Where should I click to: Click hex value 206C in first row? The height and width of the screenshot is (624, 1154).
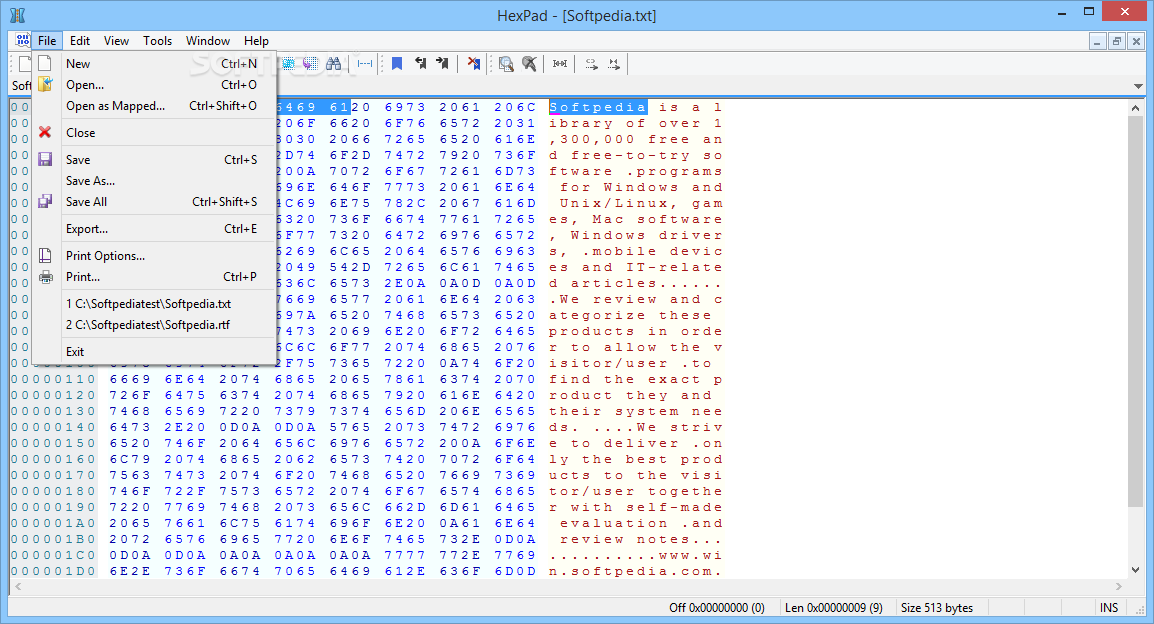point(515,107)
